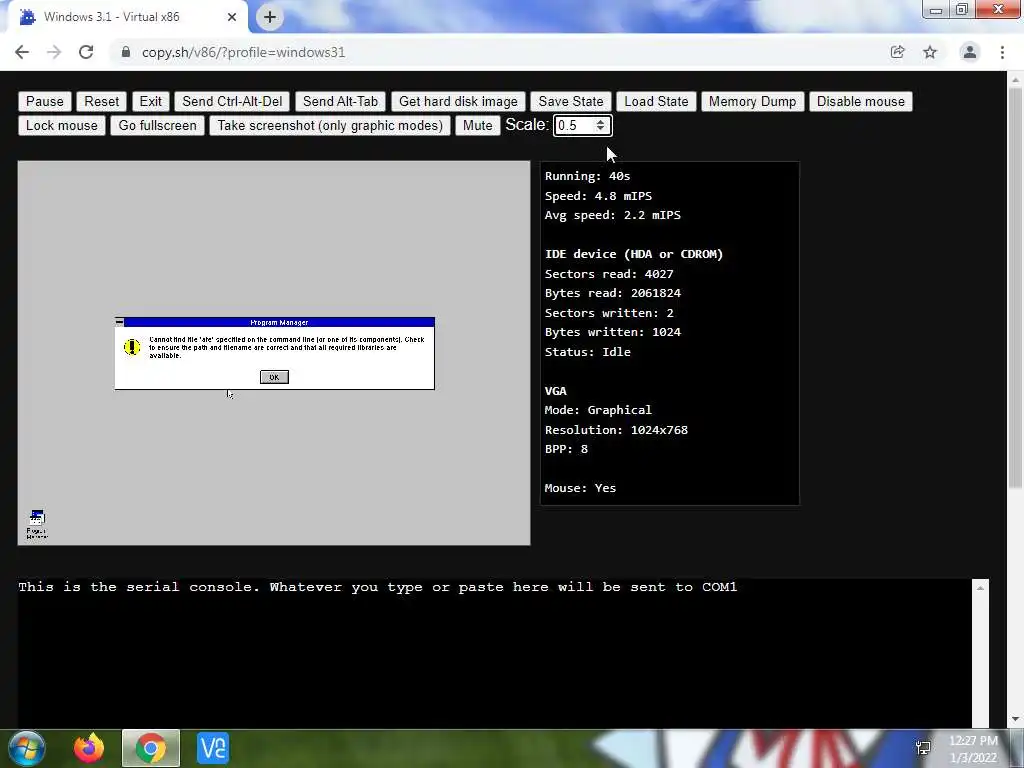The height and width of the screenshot is (768, 1024).
Task: Click the exclamation warning icon in dialog
Action: 132,347
